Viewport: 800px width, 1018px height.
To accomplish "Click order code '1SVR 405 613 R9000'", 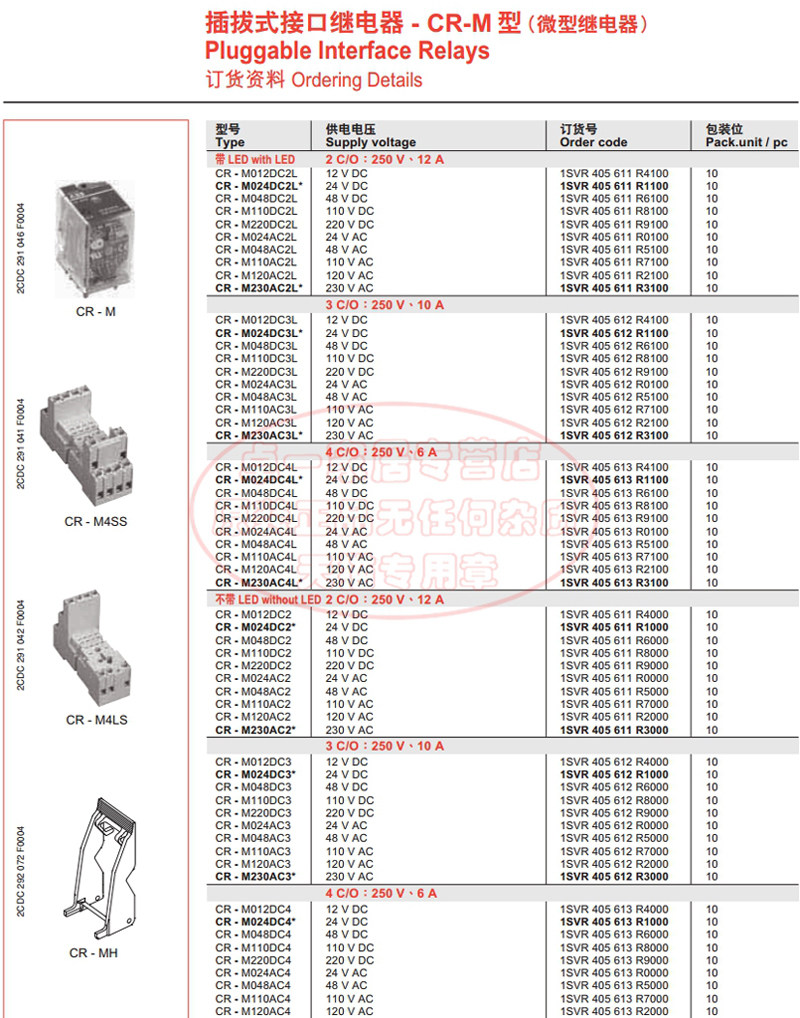I will tap(614, 960).
